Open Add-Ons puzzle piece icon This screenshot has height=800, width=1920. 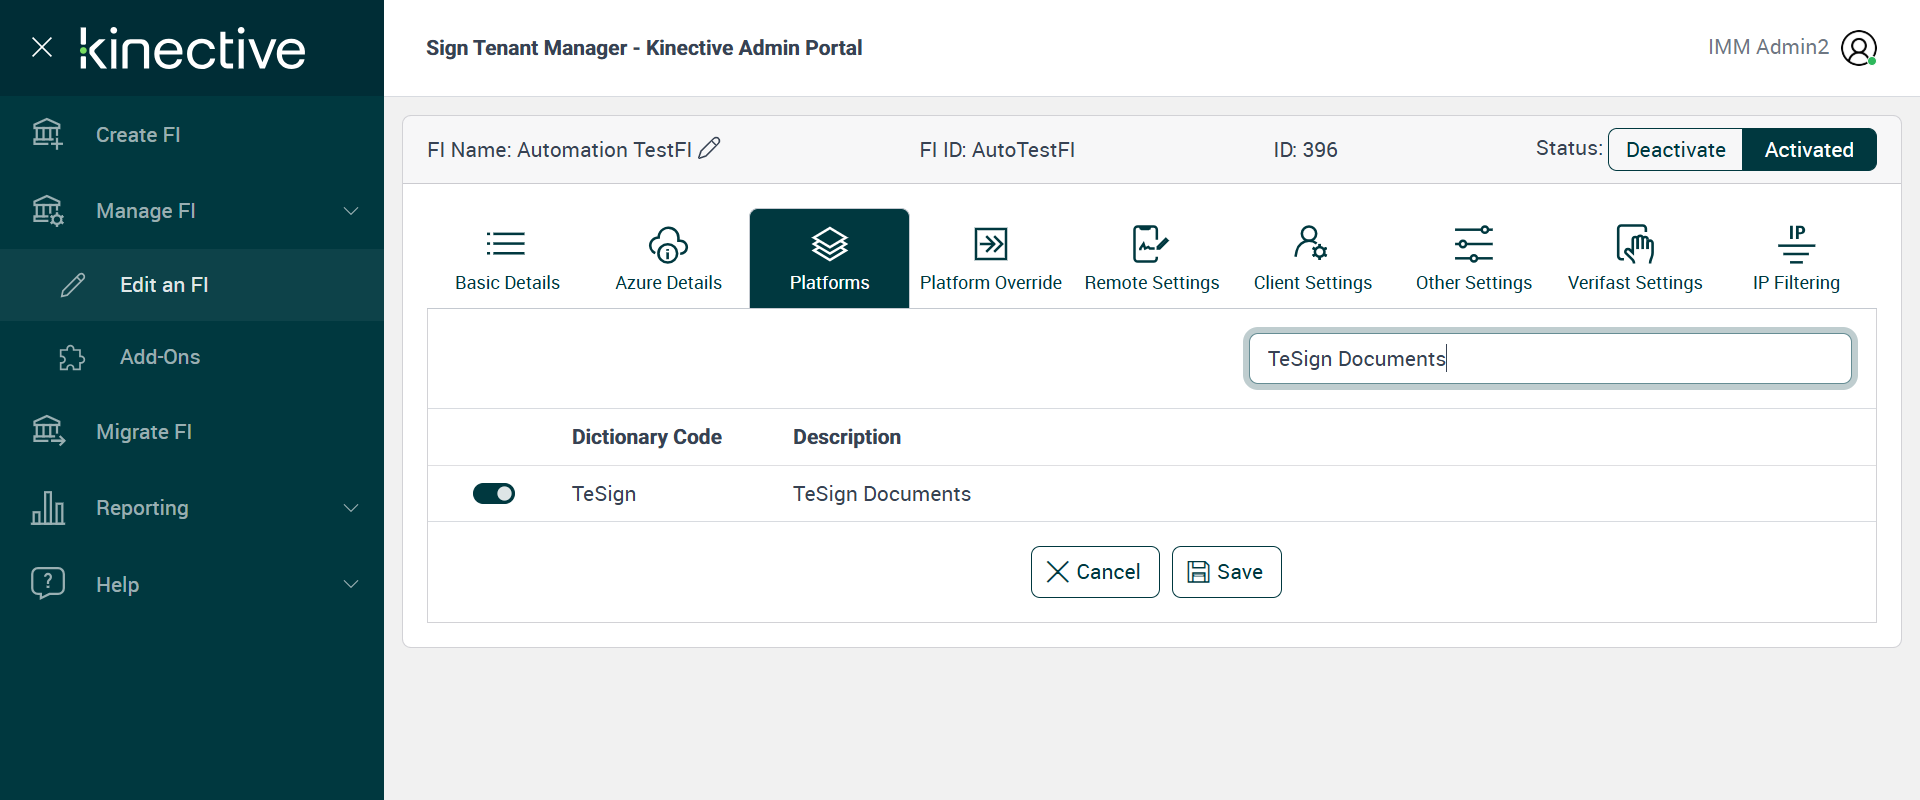pos(72,357)
